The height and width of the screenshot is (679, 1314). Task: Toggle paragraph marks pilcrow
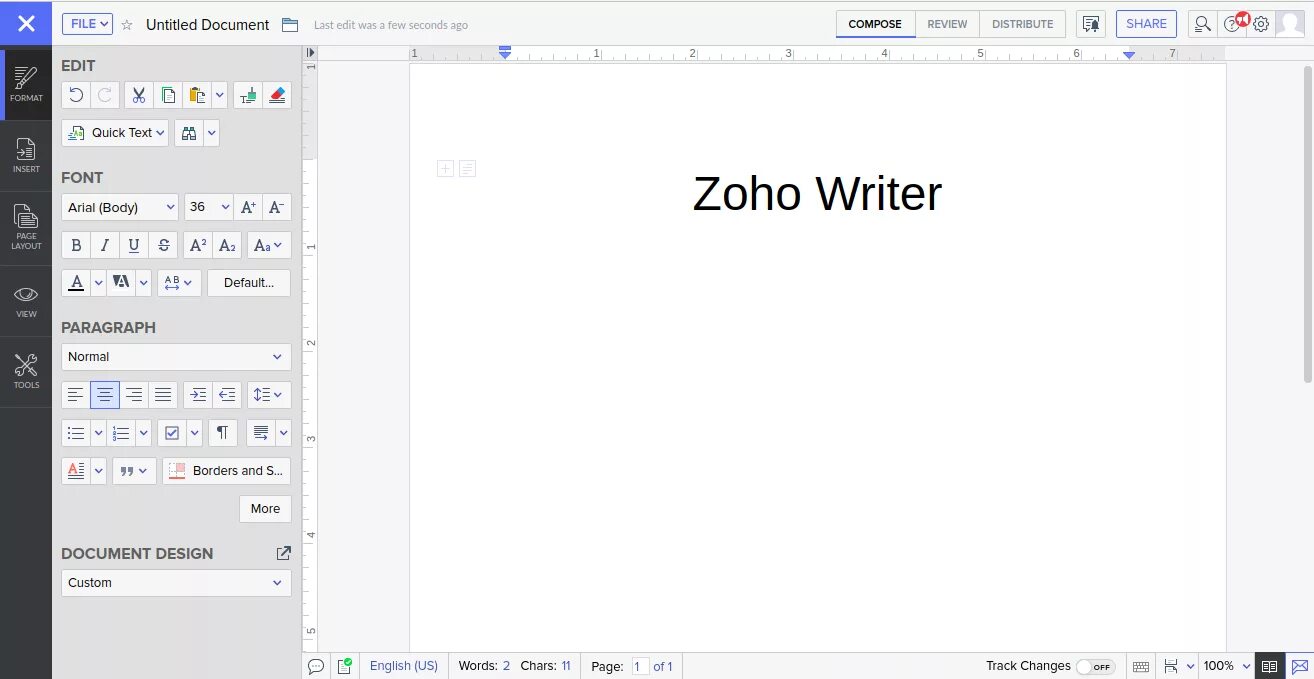coord(223,433)
